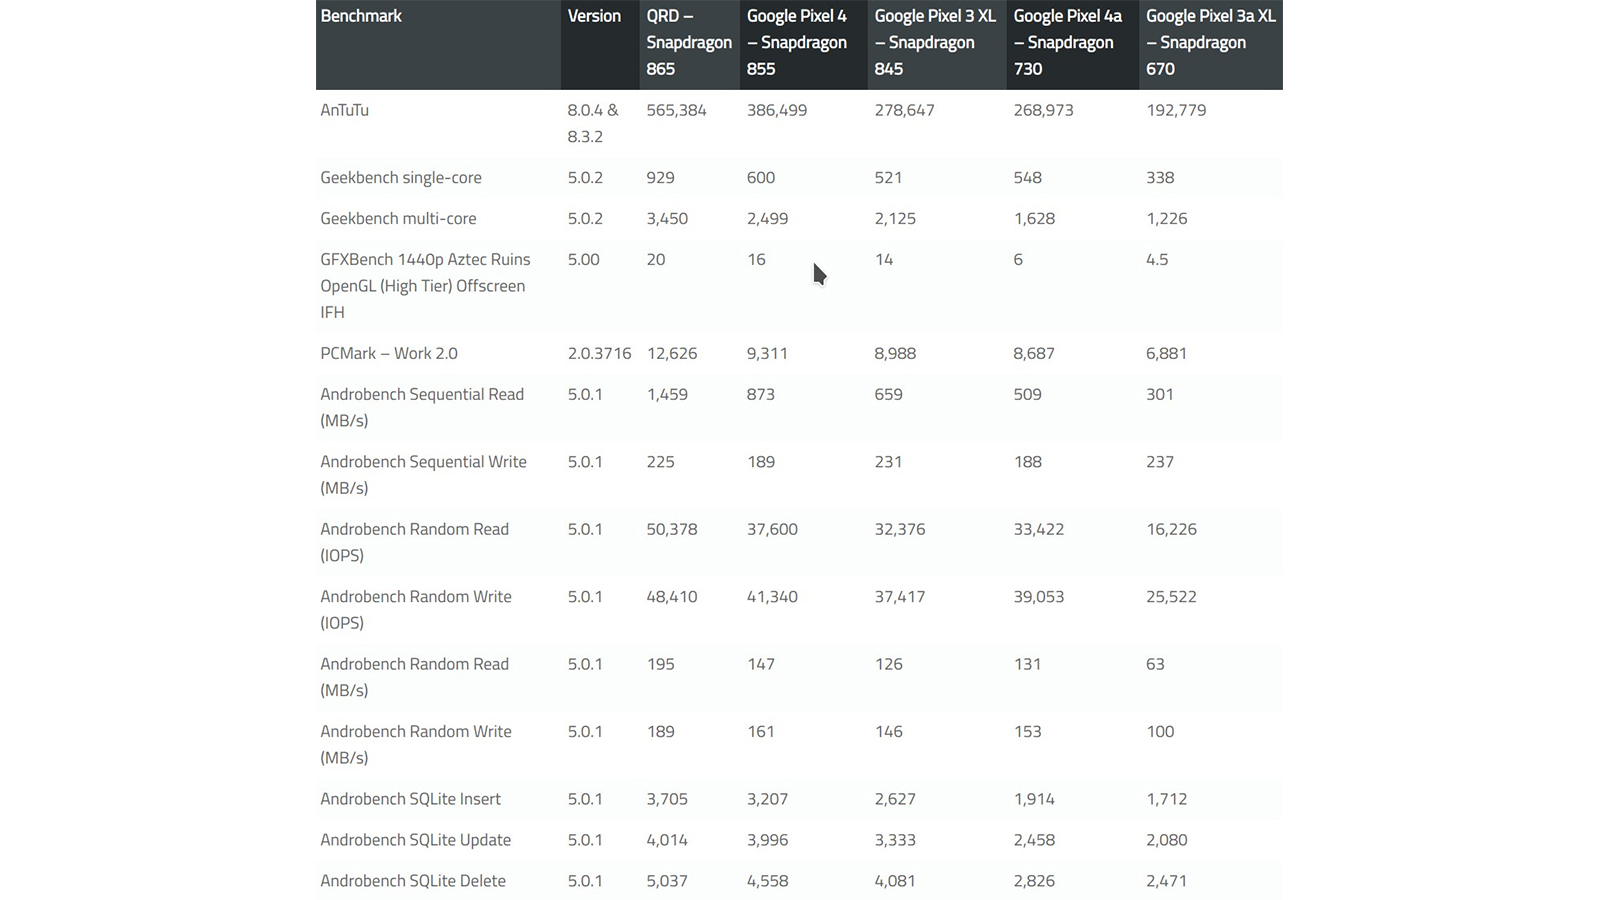Screen dimensions: 1600x900
Task: Click the AnTuTu row label
Action: tap(344, 110)
